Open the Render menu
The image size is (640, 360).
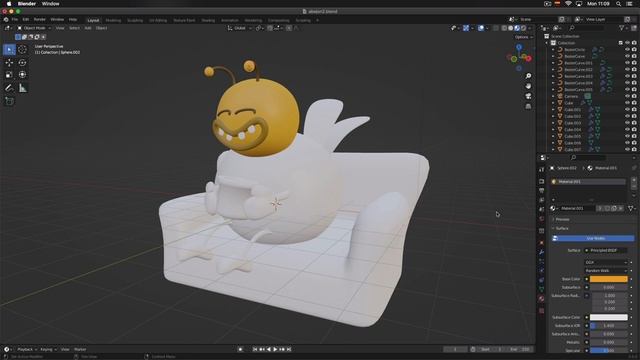coord(40,20)
